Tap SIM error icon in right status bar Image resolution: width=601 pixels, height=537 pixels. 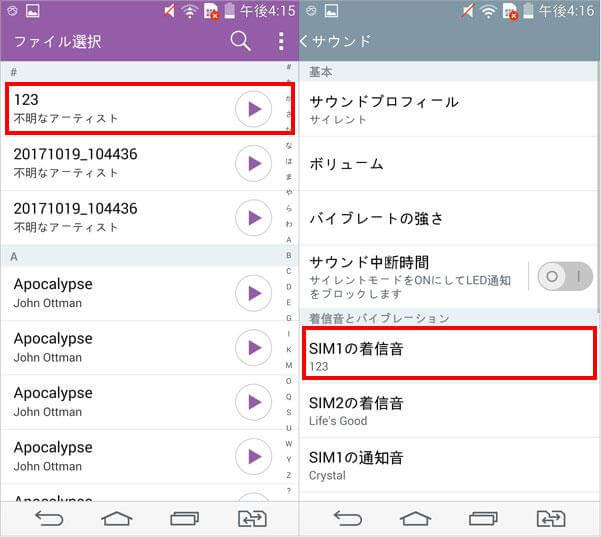511,11
